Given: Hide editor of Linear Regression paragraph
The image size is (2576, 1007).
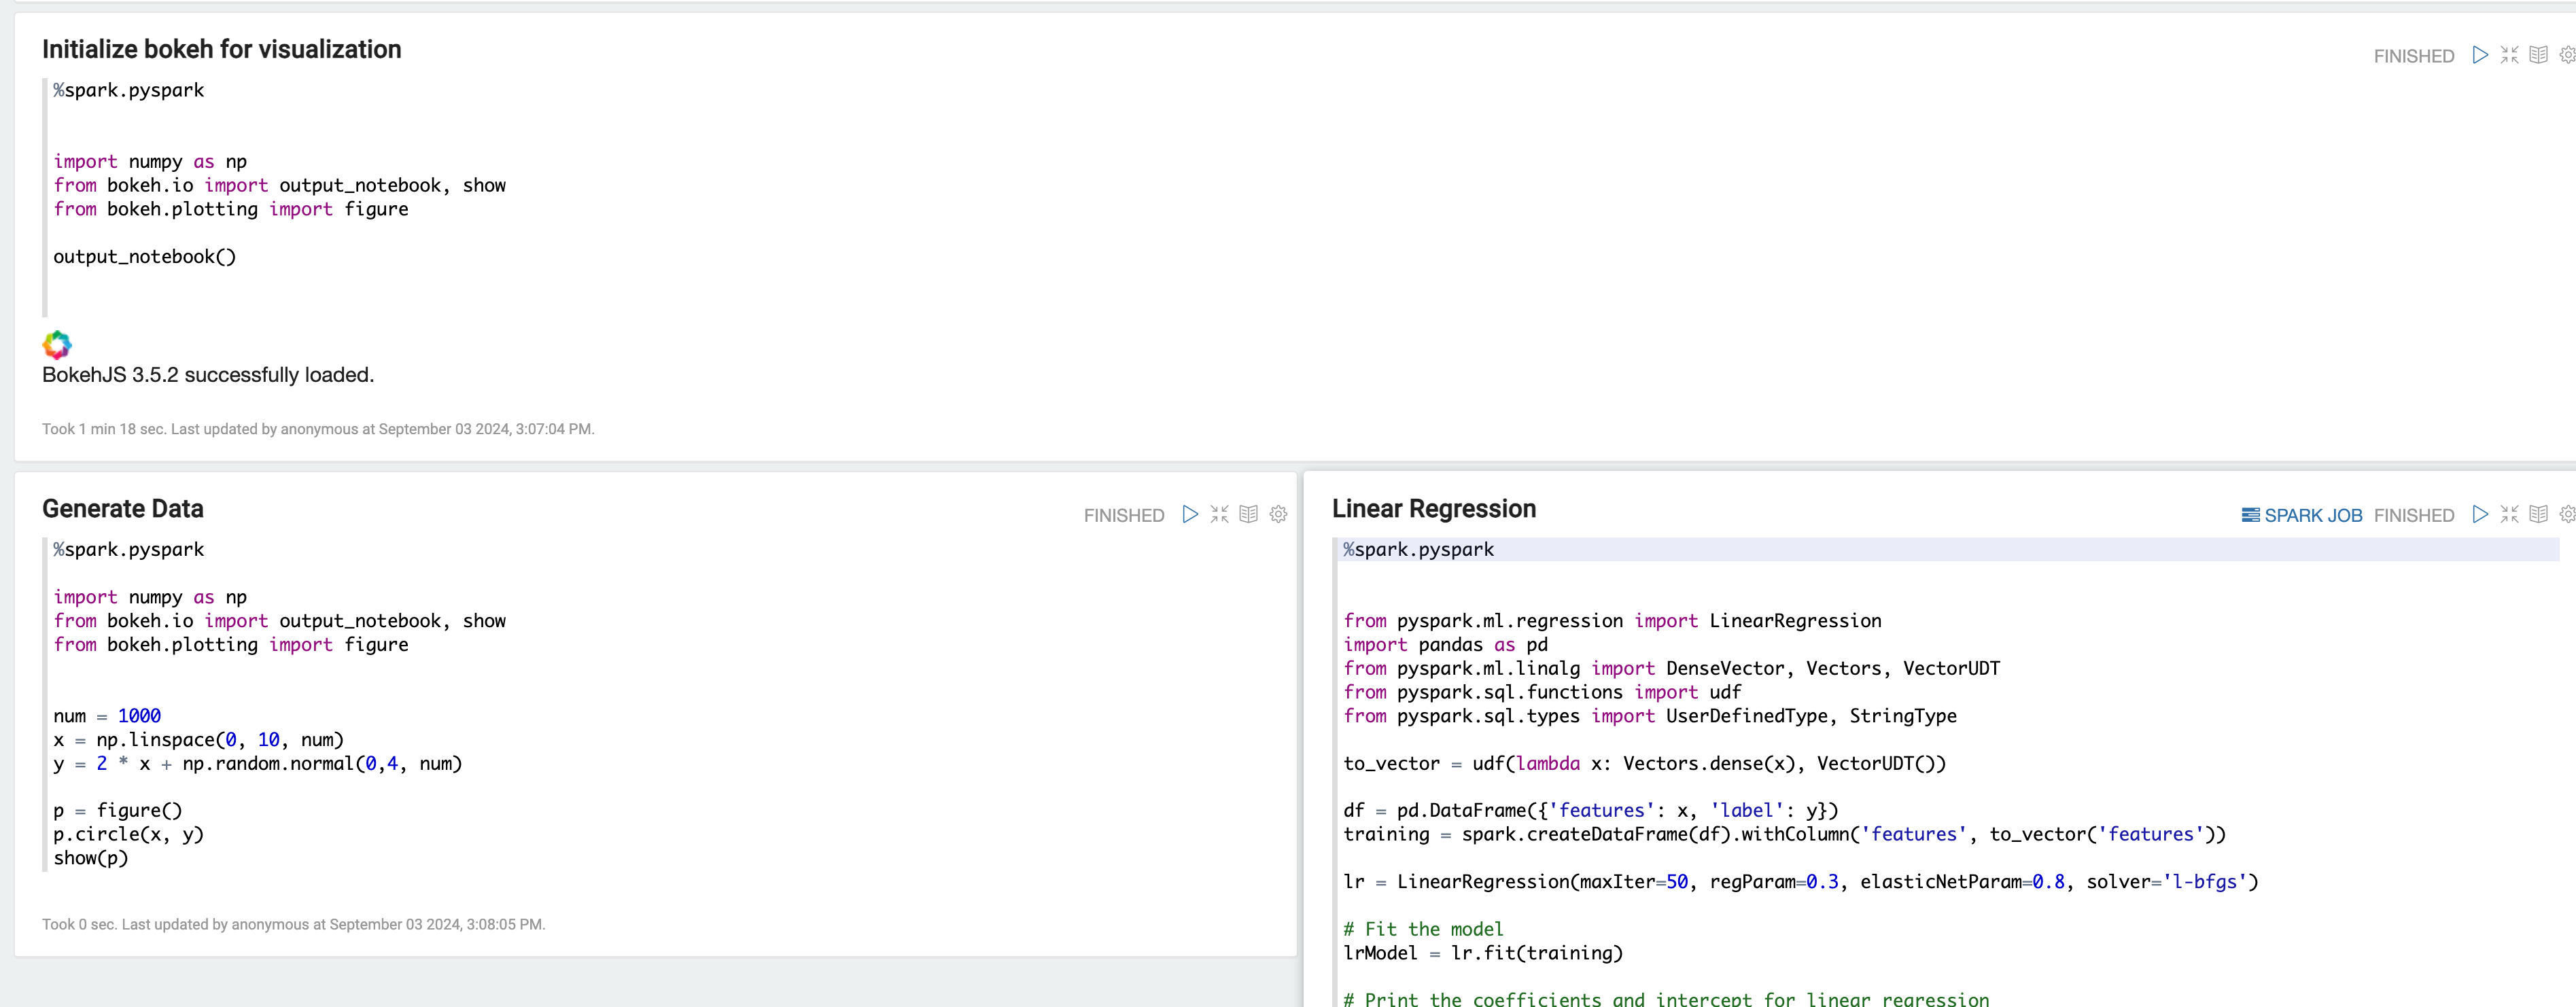Looking at the screenshot, I should [2509, 514].
